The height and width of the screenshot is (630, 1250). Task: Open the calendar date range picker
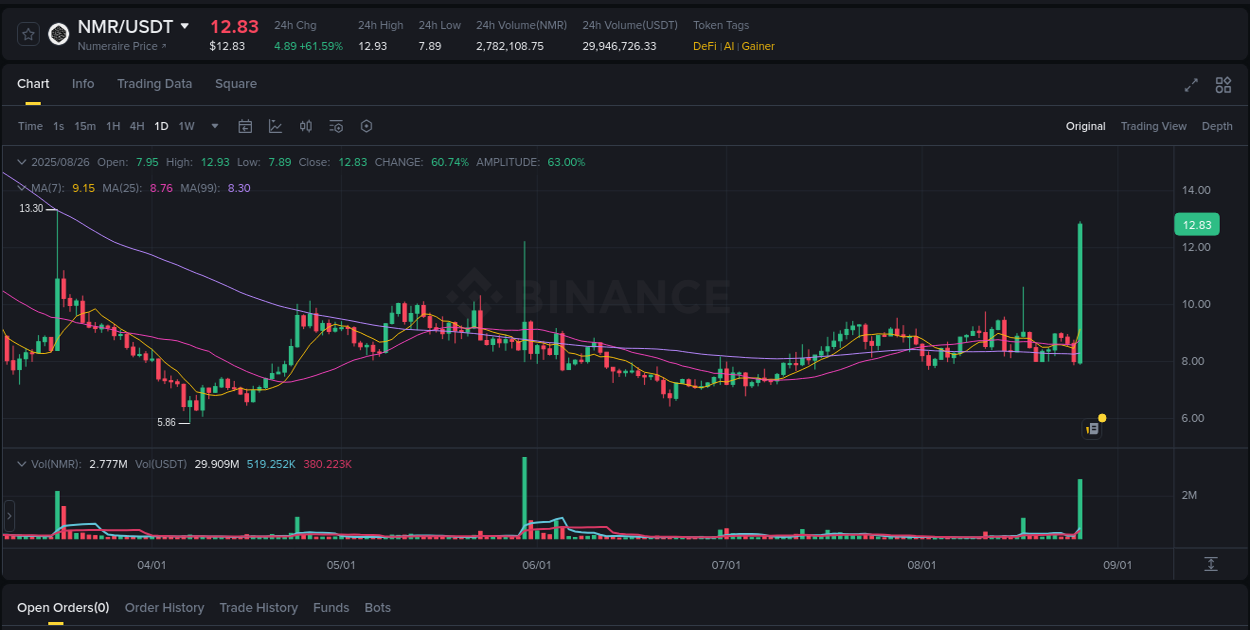point(245,125)
